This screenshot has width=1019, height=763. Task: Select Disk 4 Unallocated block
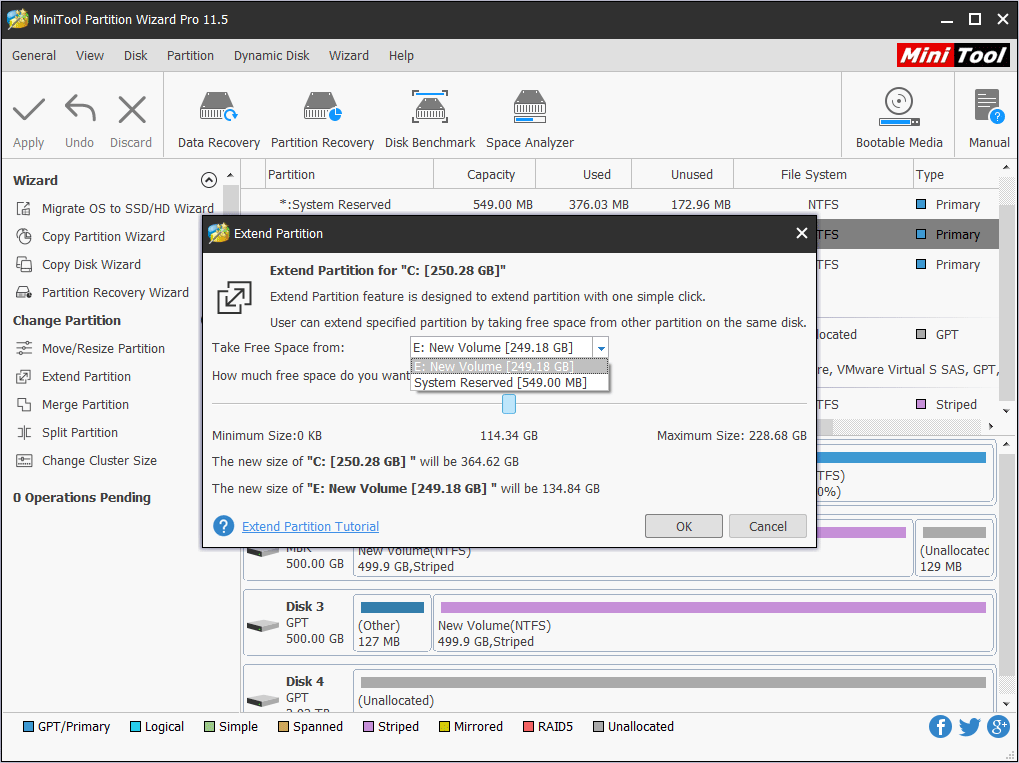673,690
